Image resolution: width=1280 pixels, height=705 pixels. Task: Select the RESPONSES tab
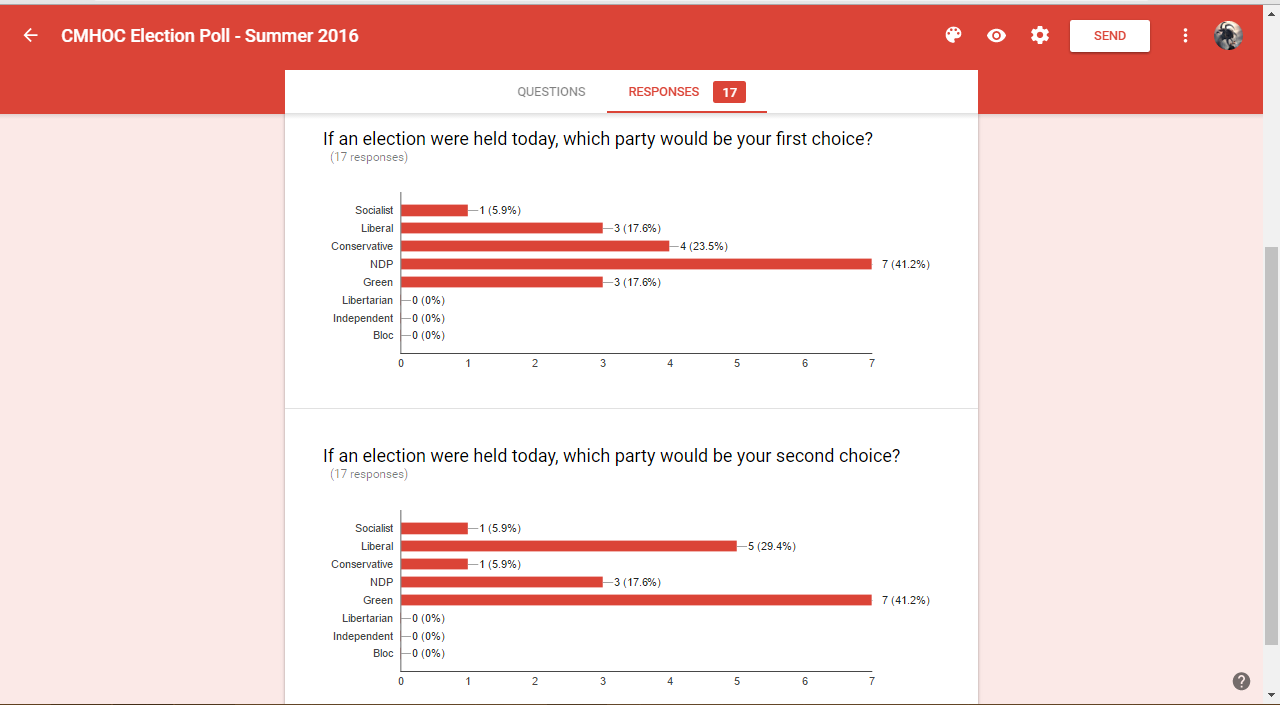[x=663, y=92]
